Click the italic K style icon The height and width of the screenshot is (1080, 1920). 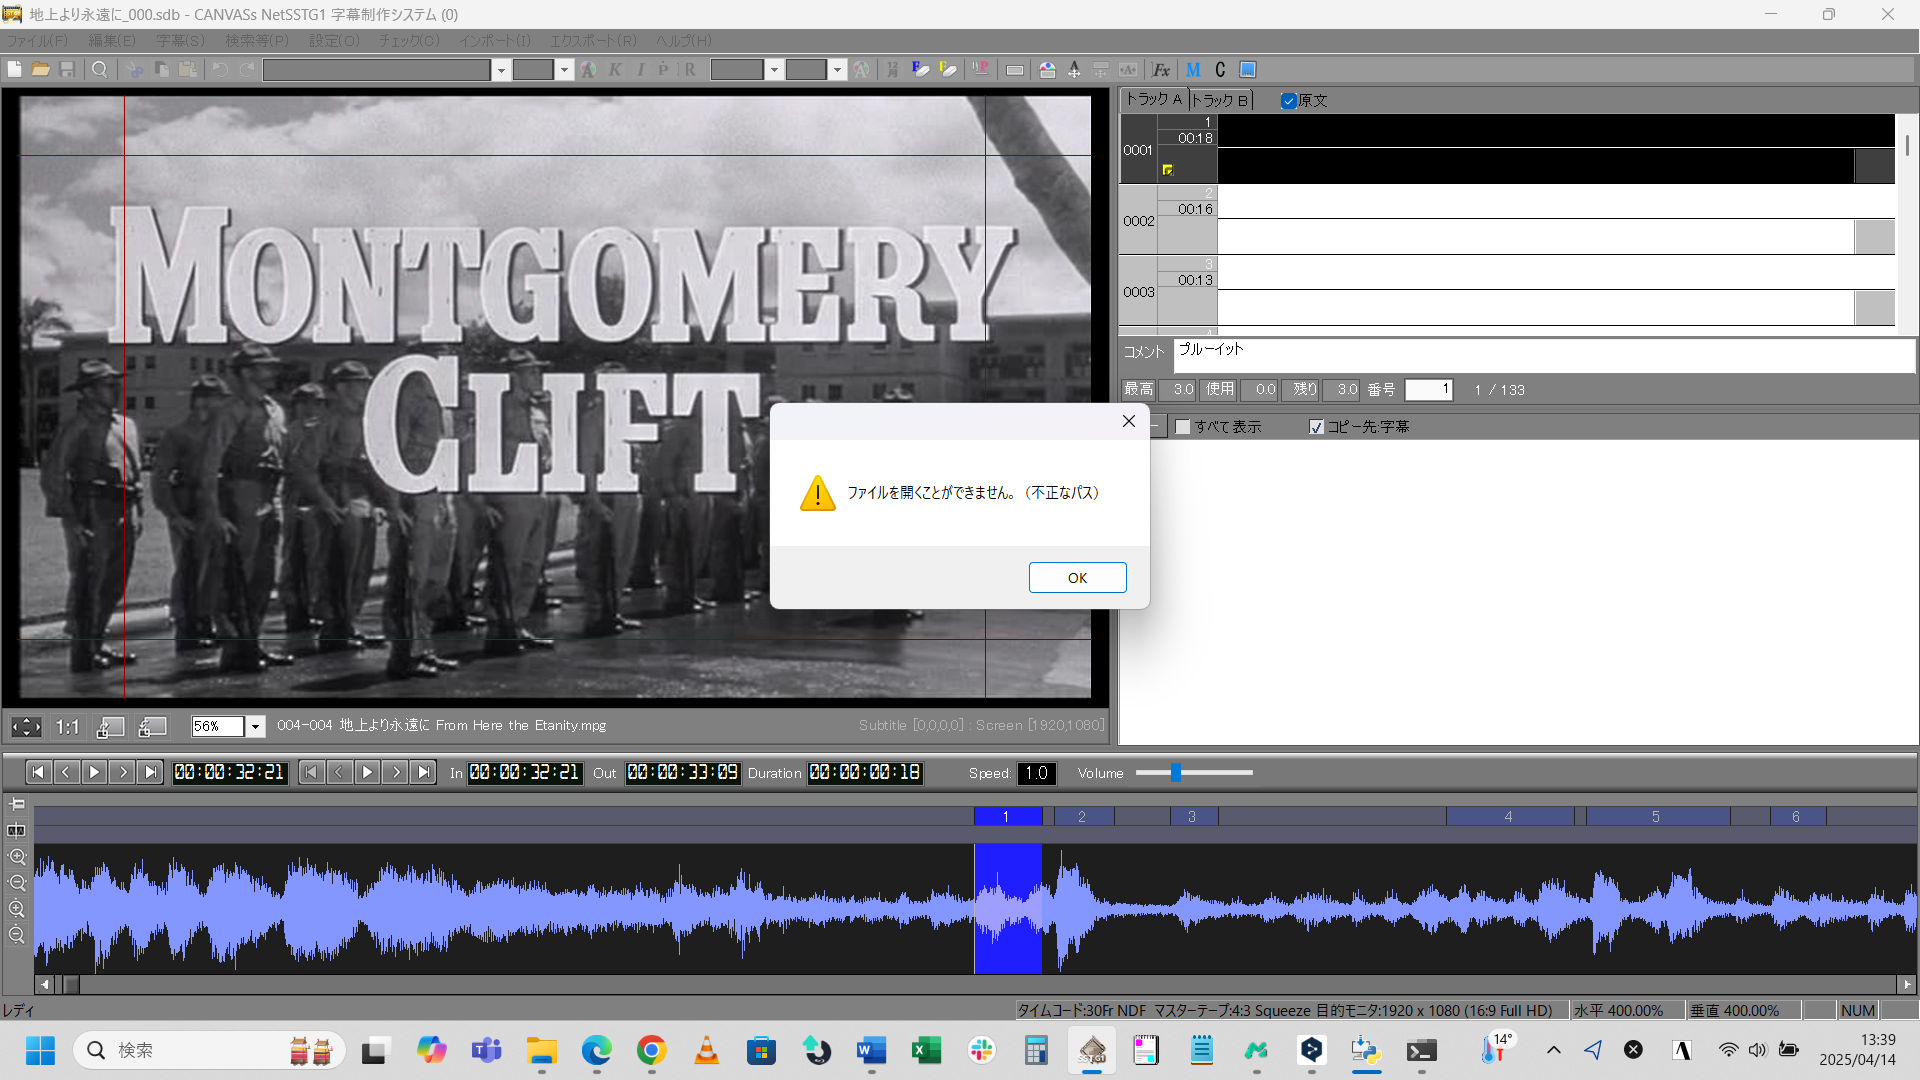[614, 69]
